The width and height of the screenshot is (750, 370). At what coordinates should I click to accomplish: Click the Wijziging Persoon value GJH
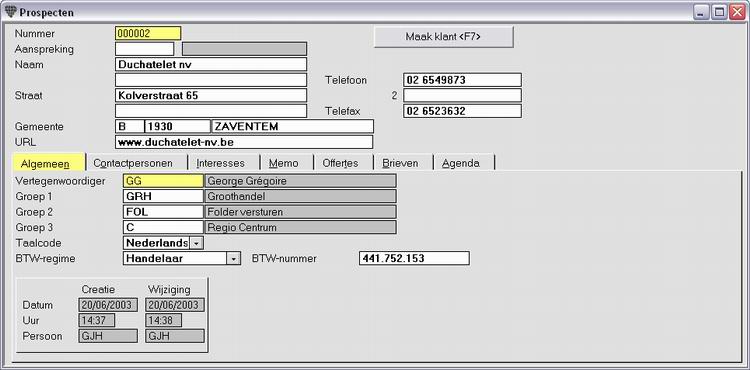pyautogui.click(x=175, y=336)
